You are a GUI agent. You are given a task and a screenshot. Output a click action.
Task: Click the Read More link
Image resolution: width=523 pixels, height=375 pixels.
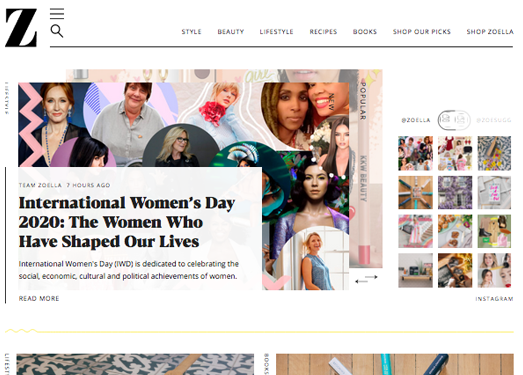(x=39, y=299)
